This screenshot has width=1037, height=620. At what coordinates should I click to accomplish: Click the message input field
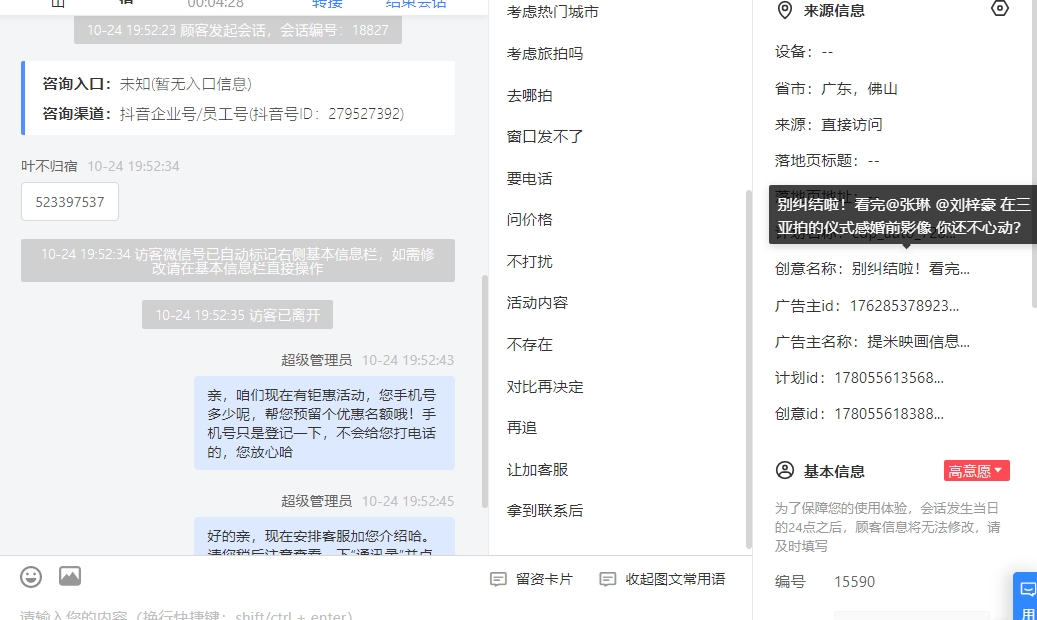coord(376,614)
